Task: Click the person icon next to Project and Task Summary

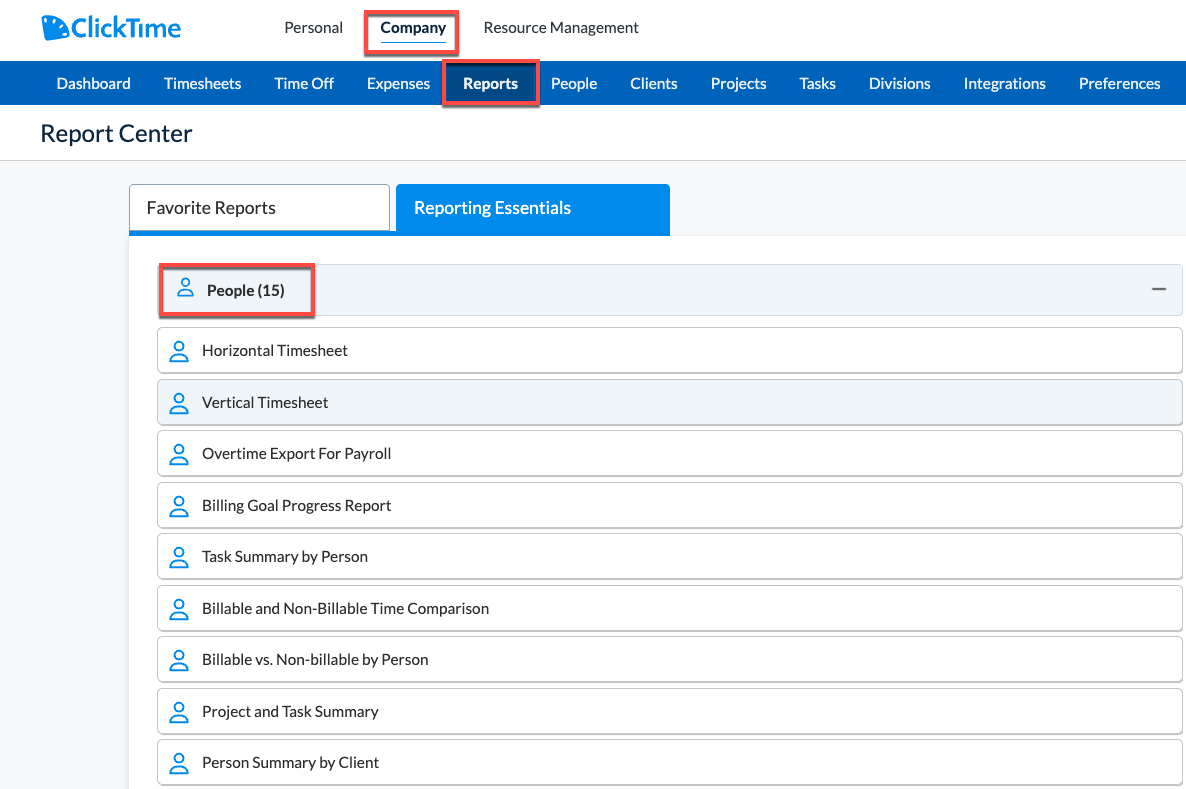Action: (179, 711)
